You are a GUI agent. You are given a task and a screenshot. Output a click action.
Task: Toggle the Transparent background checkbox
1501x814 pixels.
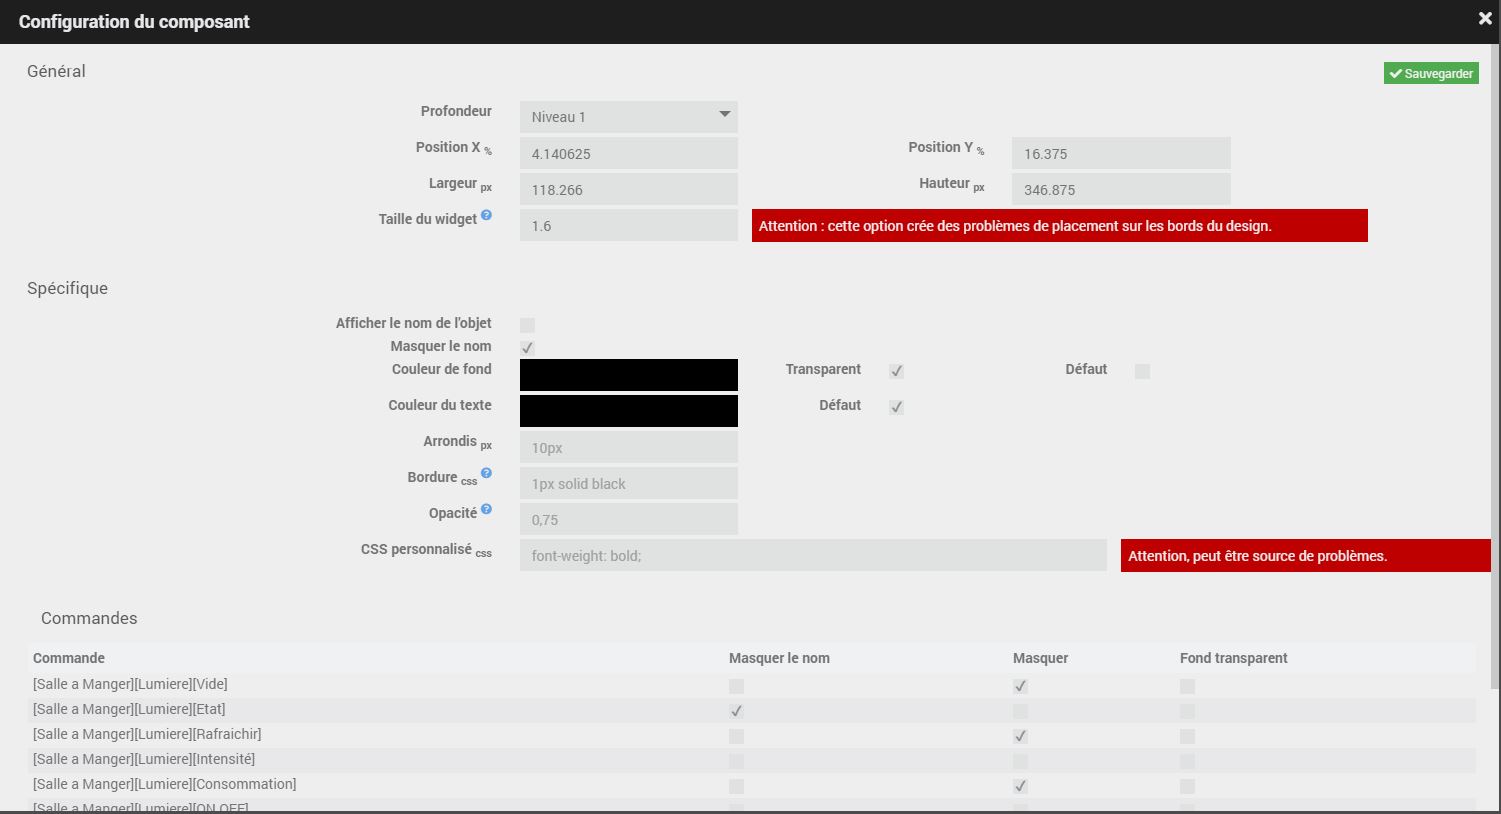(x=896, y=371)
